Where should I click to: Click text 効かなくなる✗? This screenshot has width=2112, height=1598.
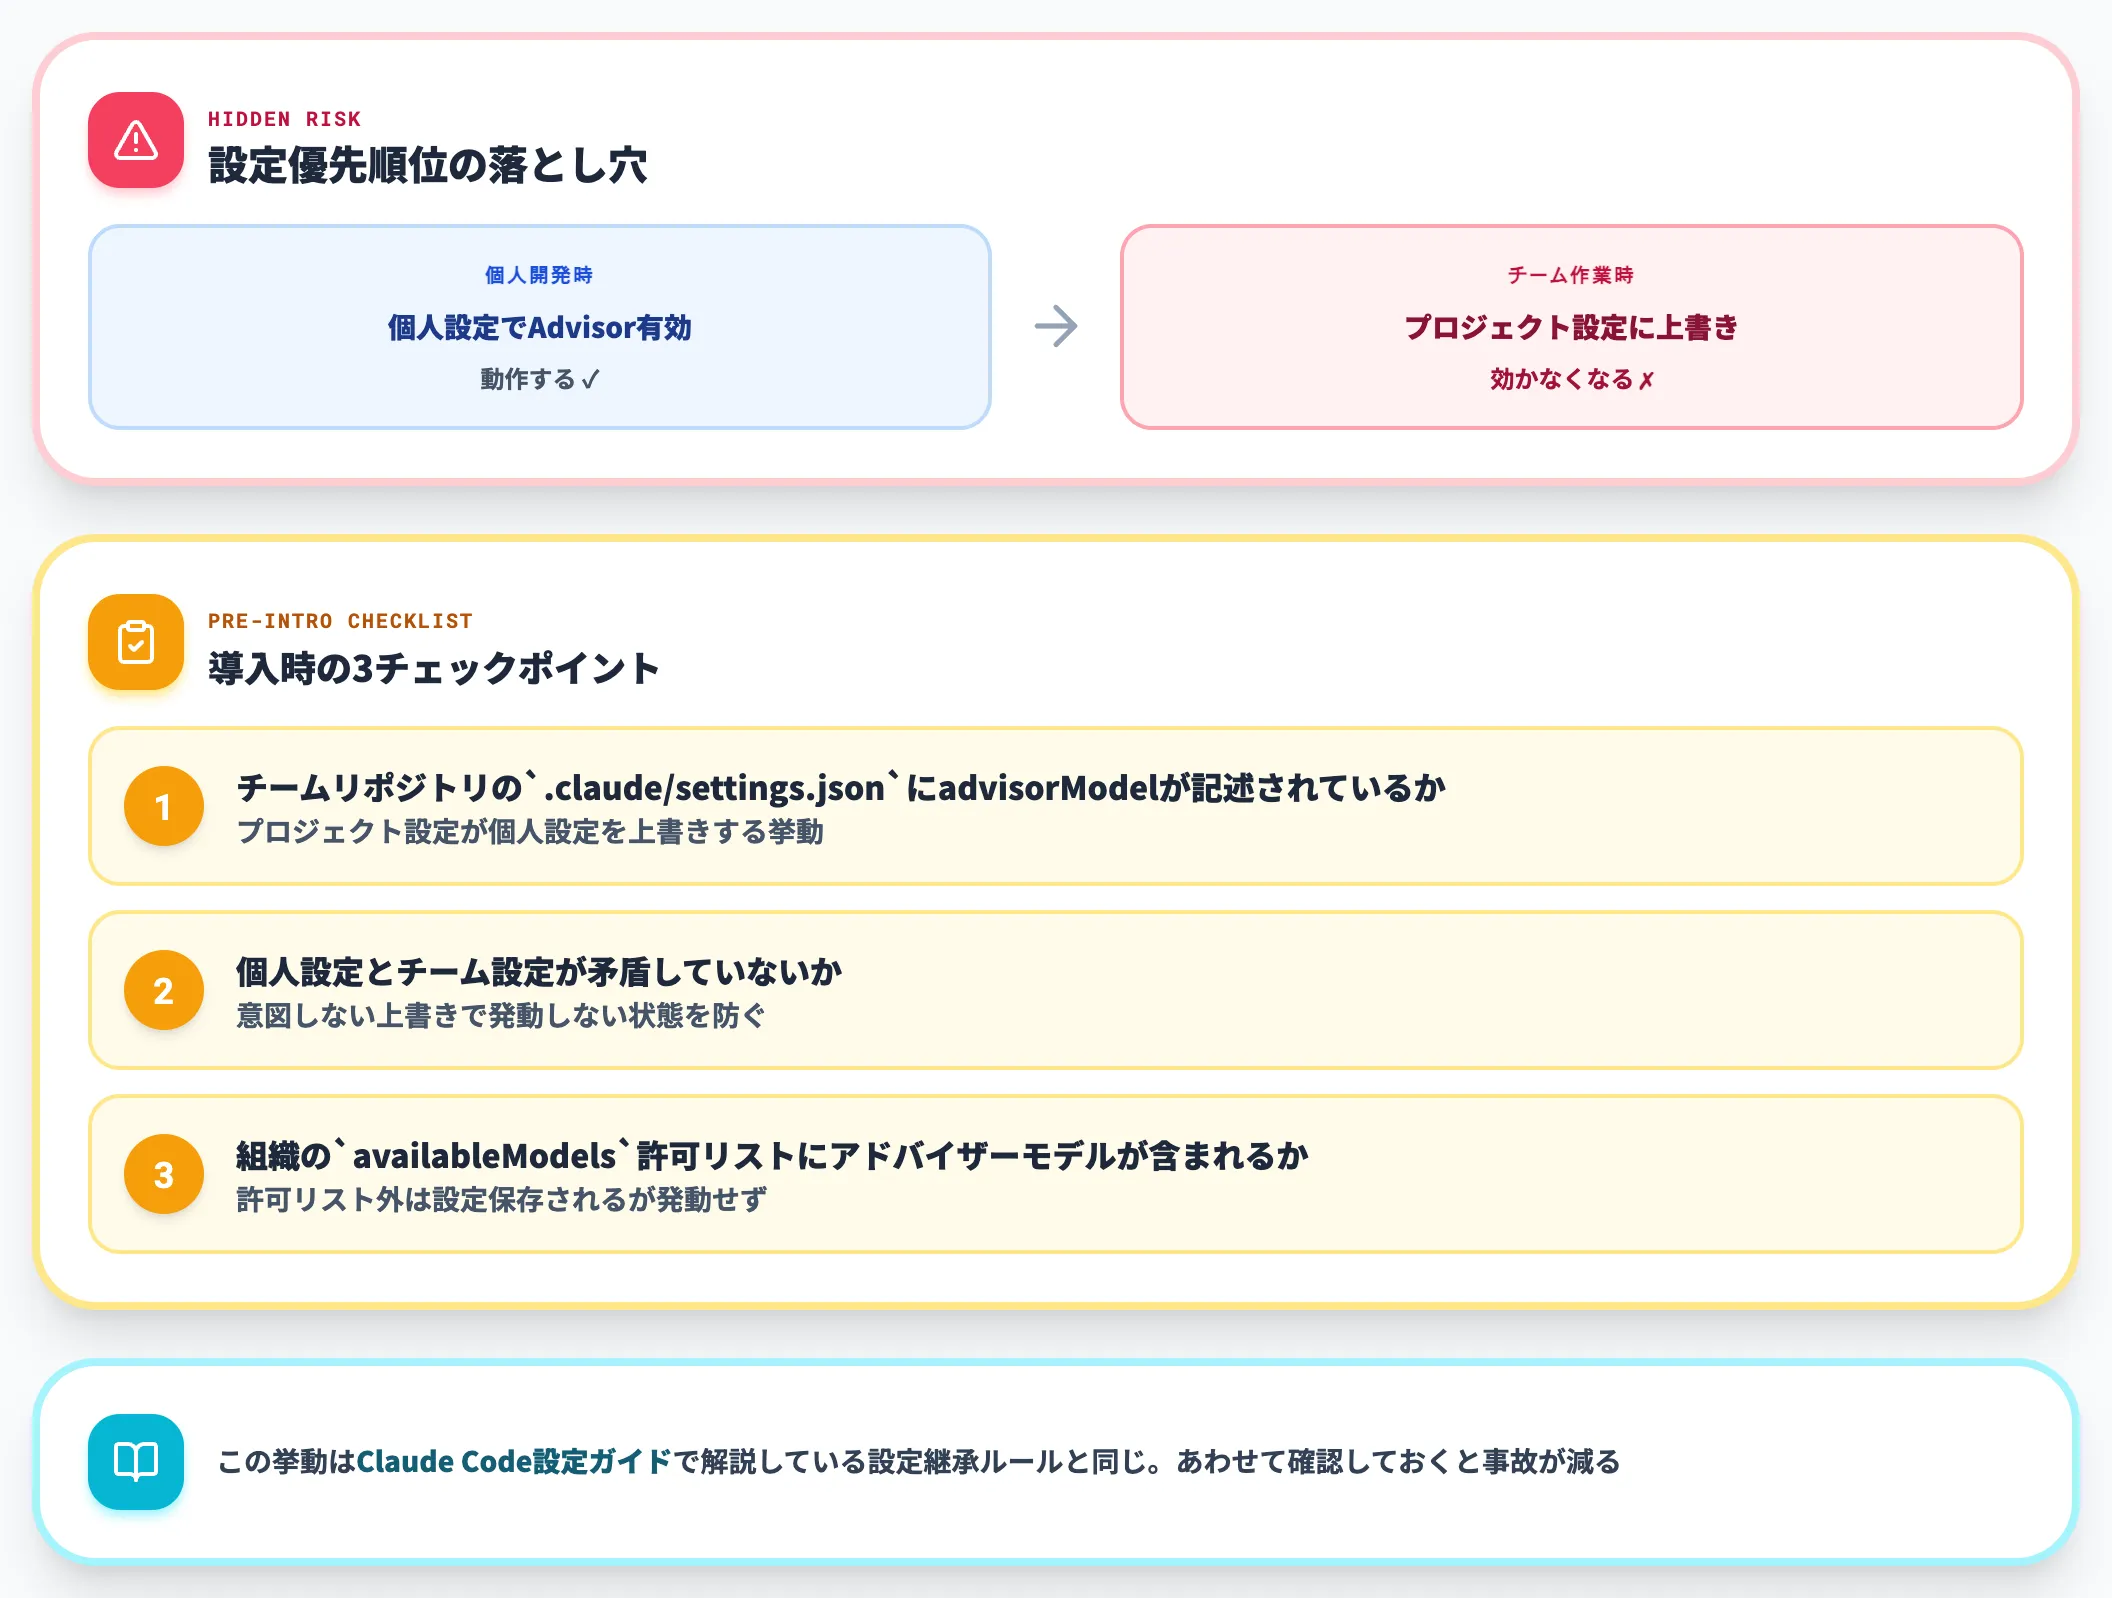pos(1571,379)
